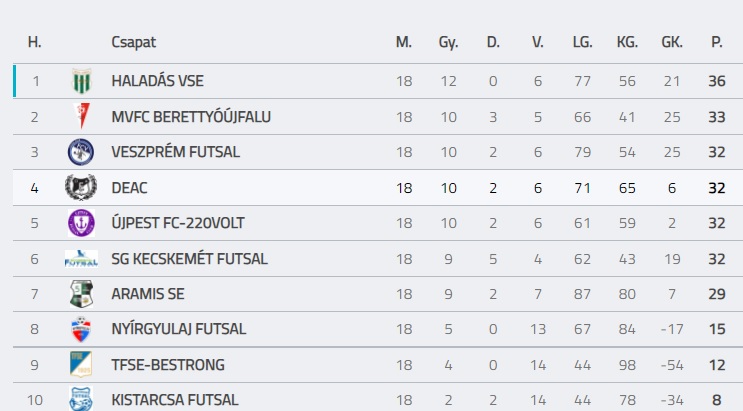743x411 pixels.
Task: Open the HALADÁS VSE team link
Action: pos(158,81)
